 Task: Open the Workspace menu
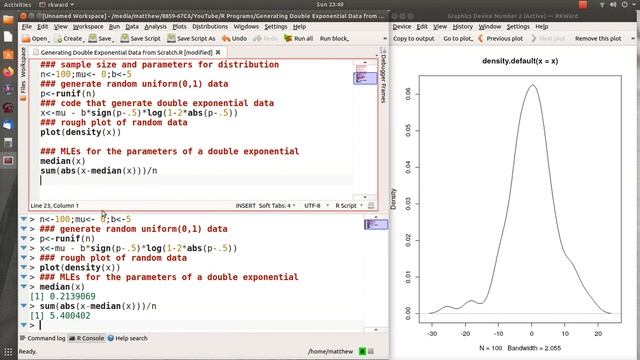[x=88, y=27]
